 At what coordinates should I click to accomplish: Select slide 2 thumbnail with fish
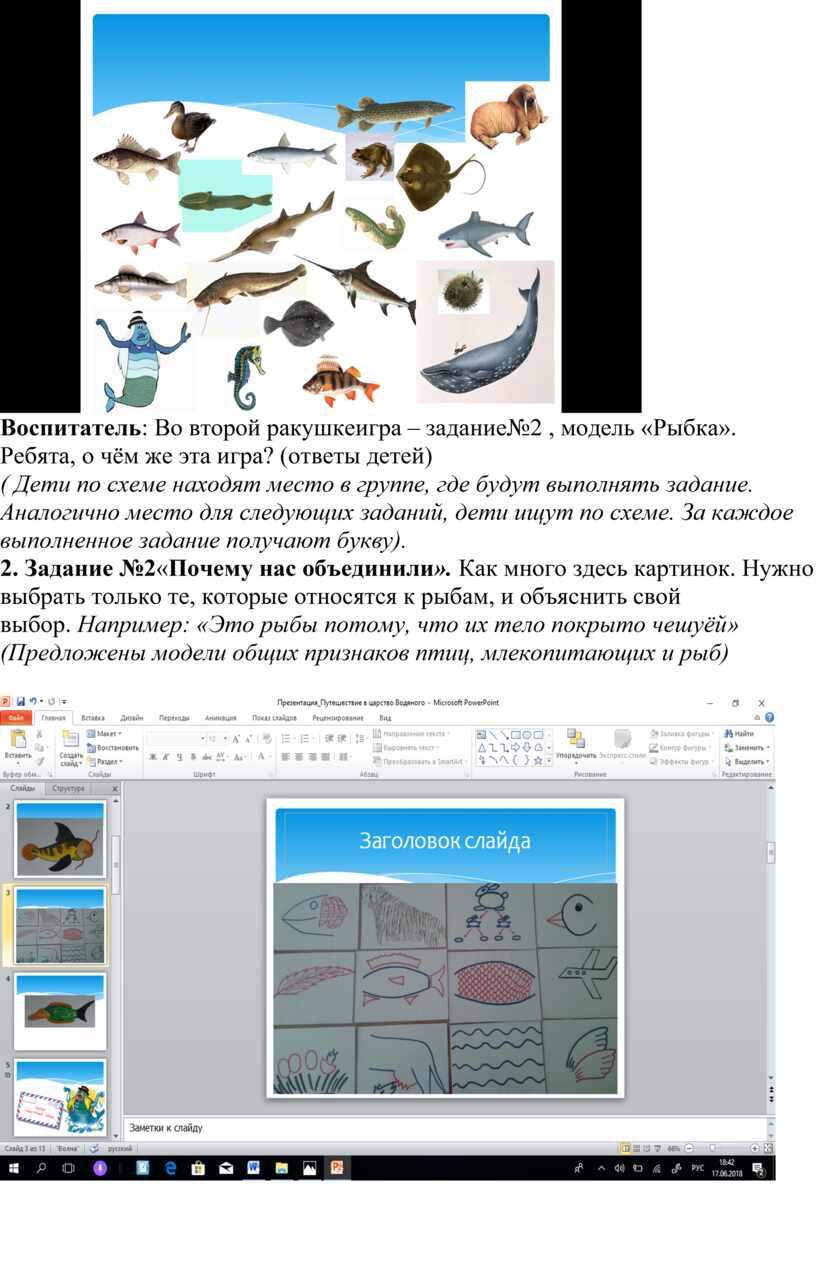(60, 839)
